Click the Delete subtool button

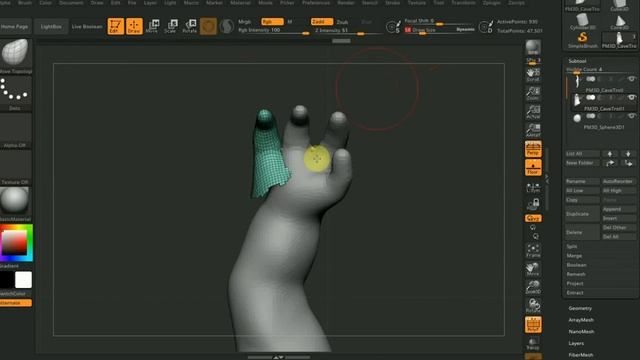click(582, 232)
